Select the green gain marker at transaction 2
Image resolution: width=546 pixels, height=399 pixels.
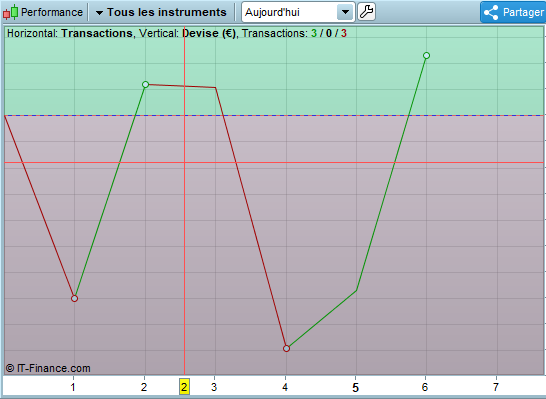[x=146, y=84]
